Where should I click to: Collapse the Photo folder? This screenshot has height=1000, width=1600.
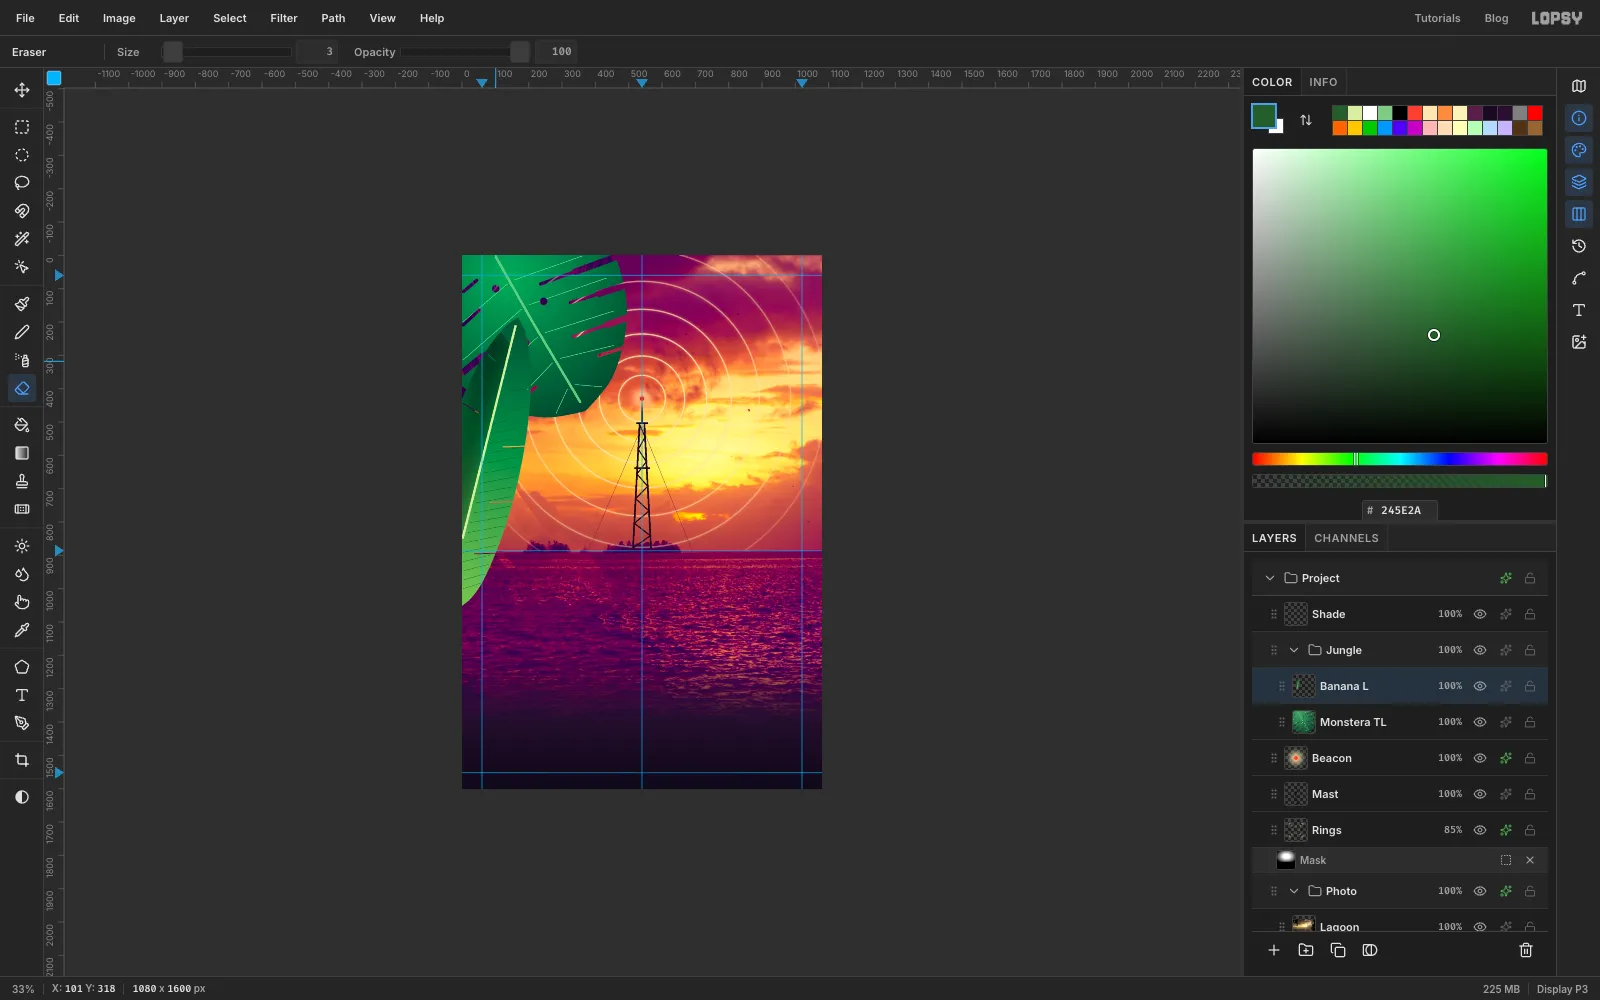1294,891
